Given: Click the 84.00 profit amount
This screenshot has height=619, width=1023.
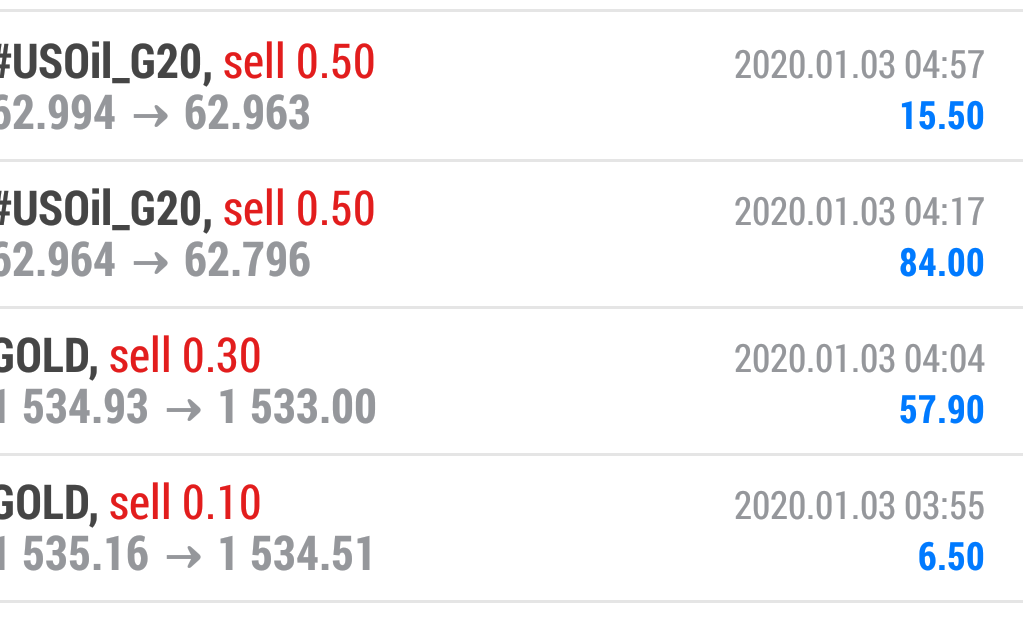Looking at the screenshot, I should point(942,263).
